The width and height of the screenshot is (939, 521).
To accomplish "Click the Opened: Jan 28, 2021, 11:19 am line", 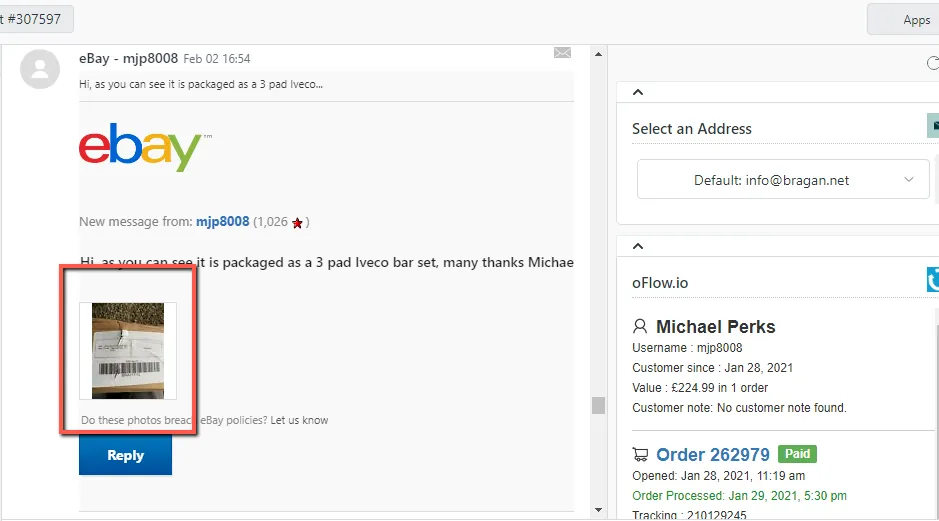I will pos(718,476).
